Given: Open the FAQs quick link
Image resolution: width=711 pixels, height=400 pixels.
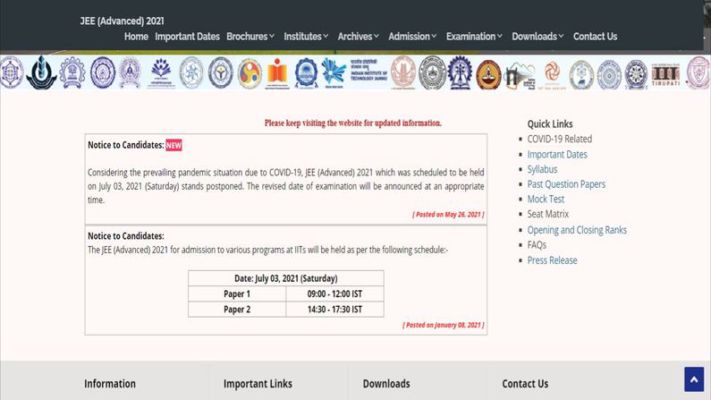Looking at the screenshot, I should 537,245.
